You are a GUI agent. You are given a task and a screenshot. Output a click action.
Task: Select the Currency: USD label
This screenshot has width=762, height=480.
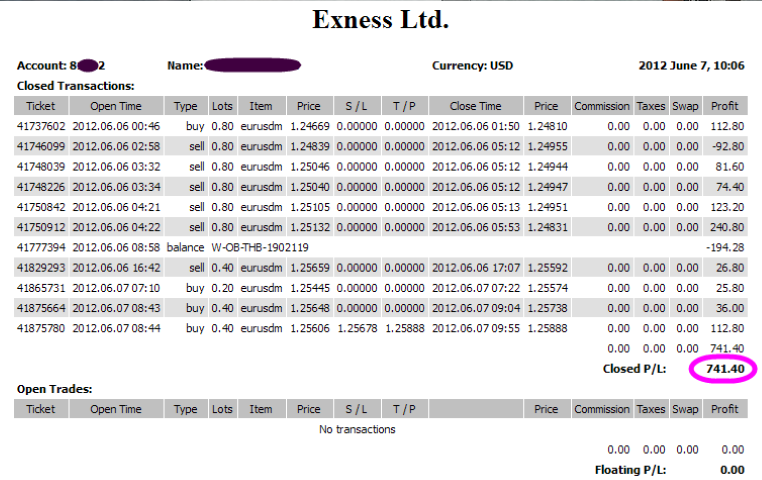coord(472,66)
